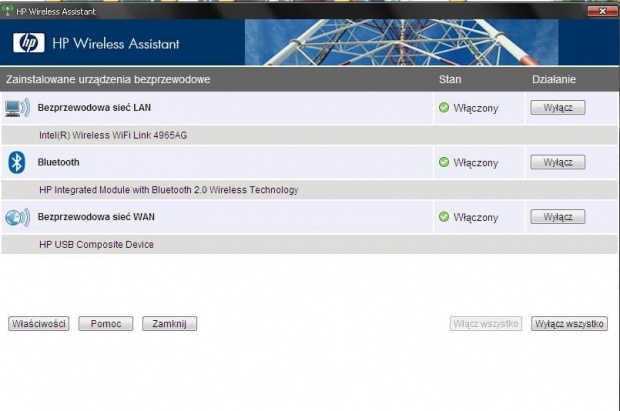Open Pomoc help
This screenshot has height=411, width=620.
coord(106,324)
